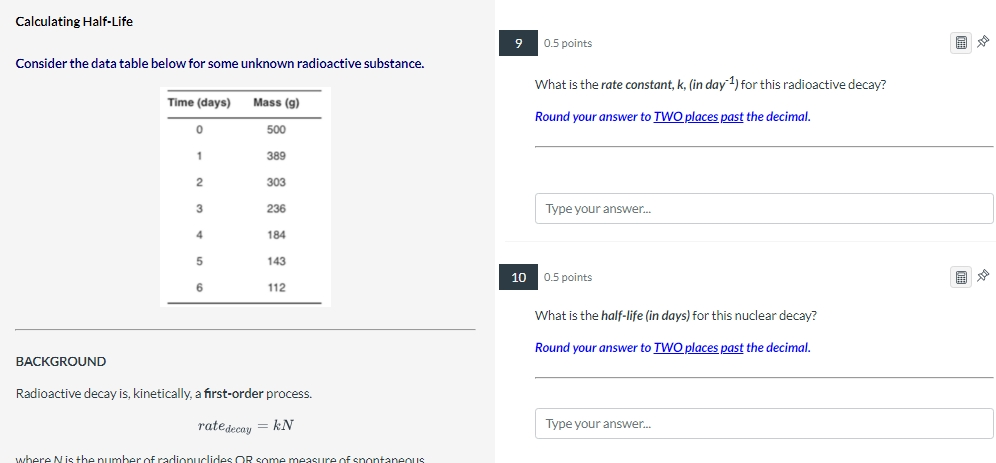This screenshot has height=463, width=996.
Task: Click 'Consider the data table below' sentence
Action: click(x=220, y=64)
